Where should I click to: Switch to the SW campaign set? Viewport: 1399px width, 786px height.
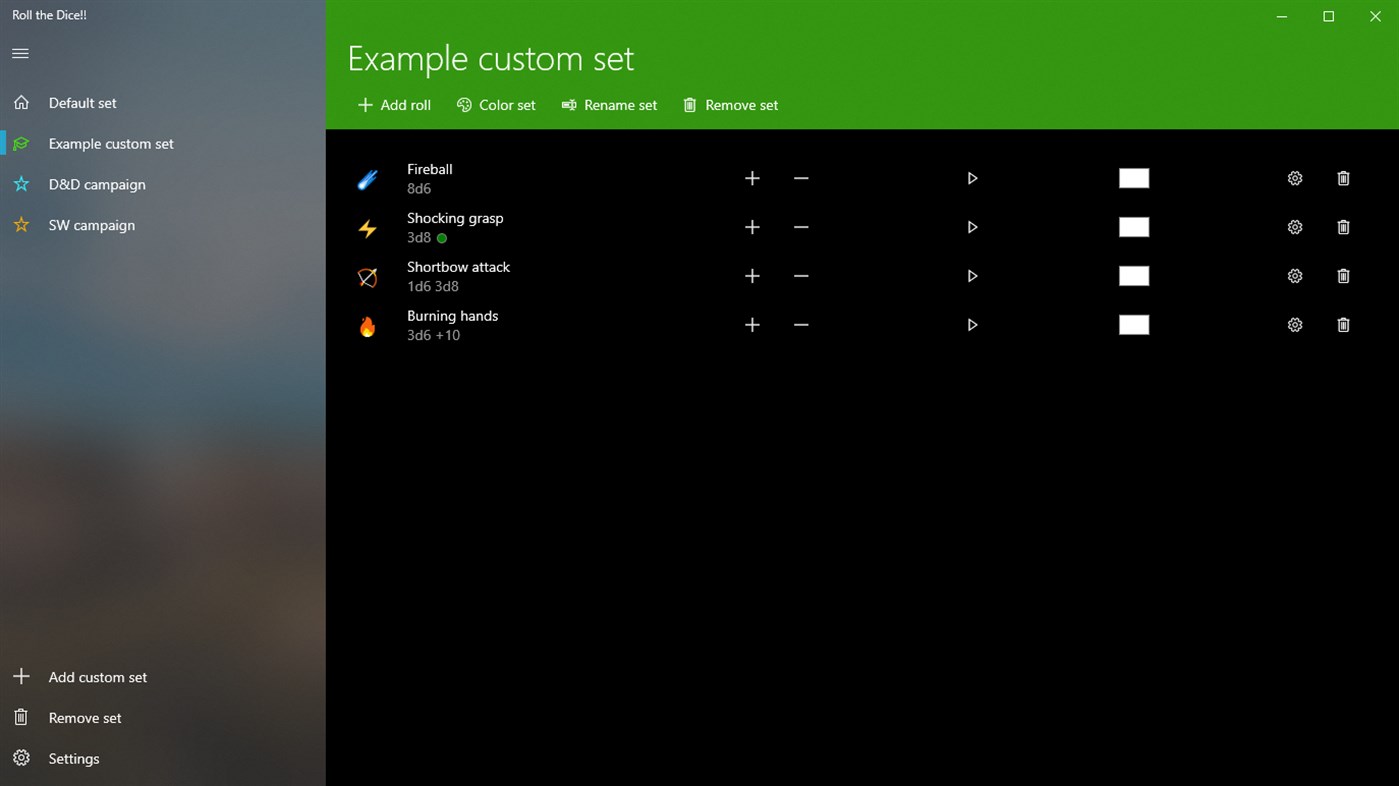click(x=91, y=225)
